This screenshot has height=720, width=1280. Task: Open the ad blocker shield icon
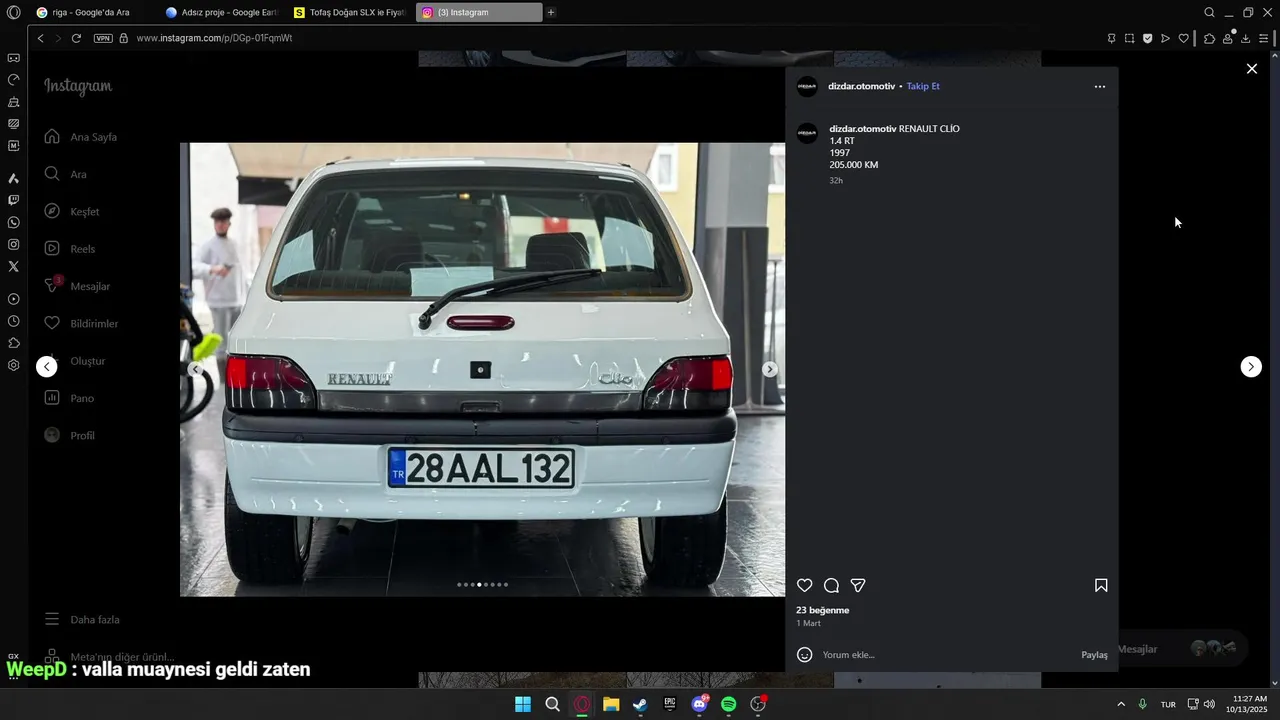pos(1147,38)
